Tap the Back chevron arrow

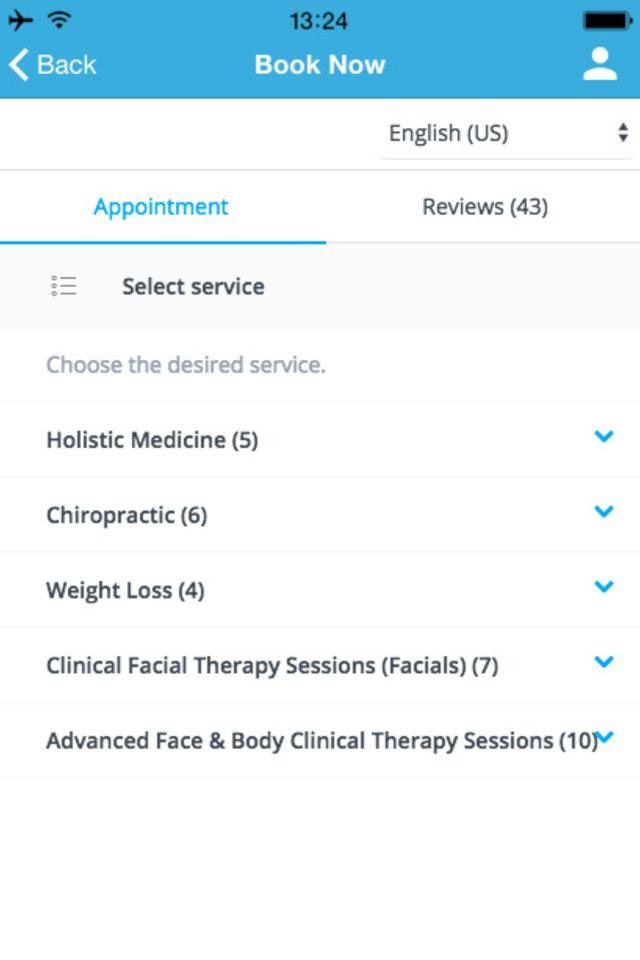click(18, 65)
